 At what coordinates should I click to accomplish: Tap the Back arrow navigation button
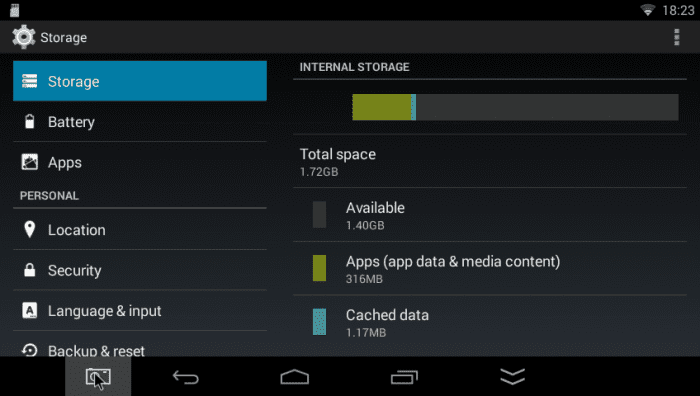(186, 377)
